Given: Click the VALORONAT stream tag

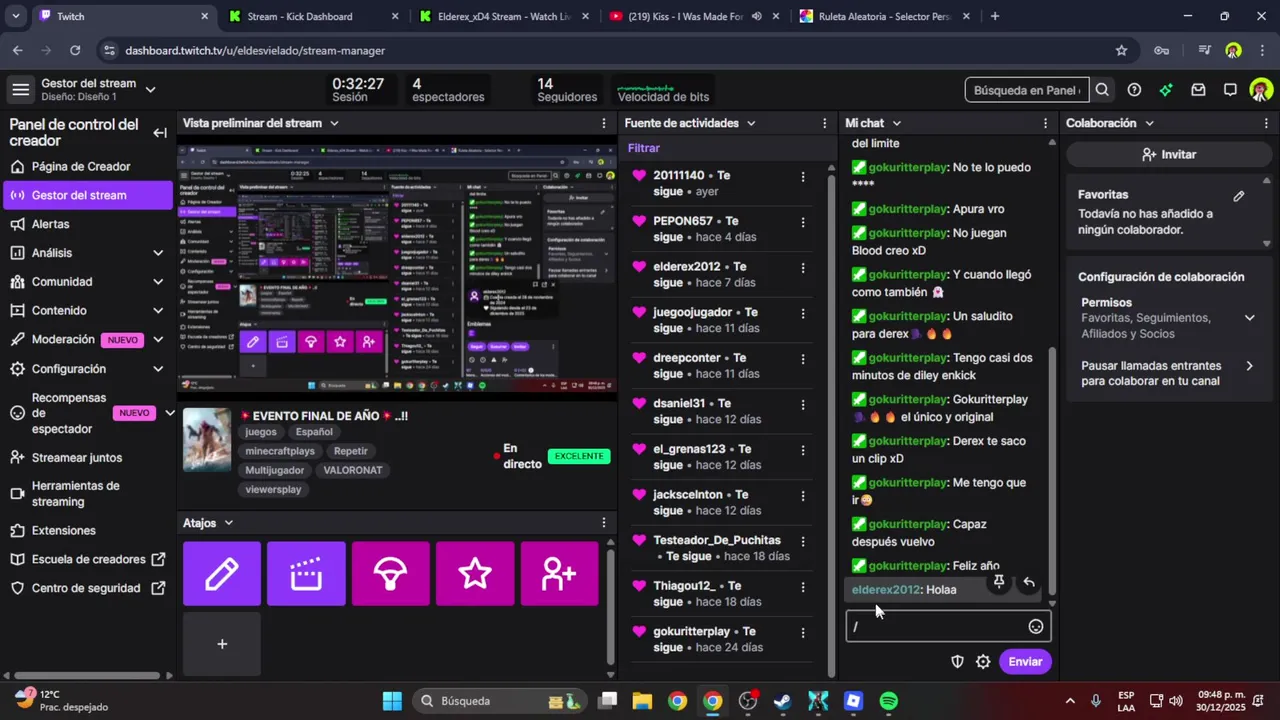Looking at the screenshot, I should (354, 470).
